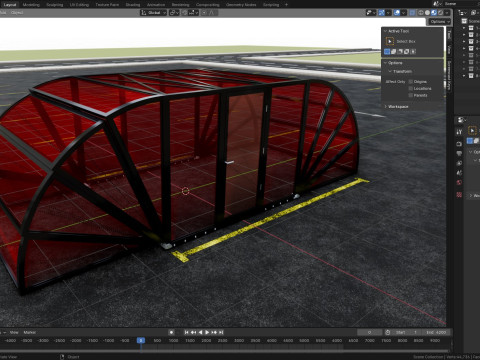Image resolution: width=480 pixels, height=360 pixels.
Task: Toggle auto keying record button
Action: point(171,332)
